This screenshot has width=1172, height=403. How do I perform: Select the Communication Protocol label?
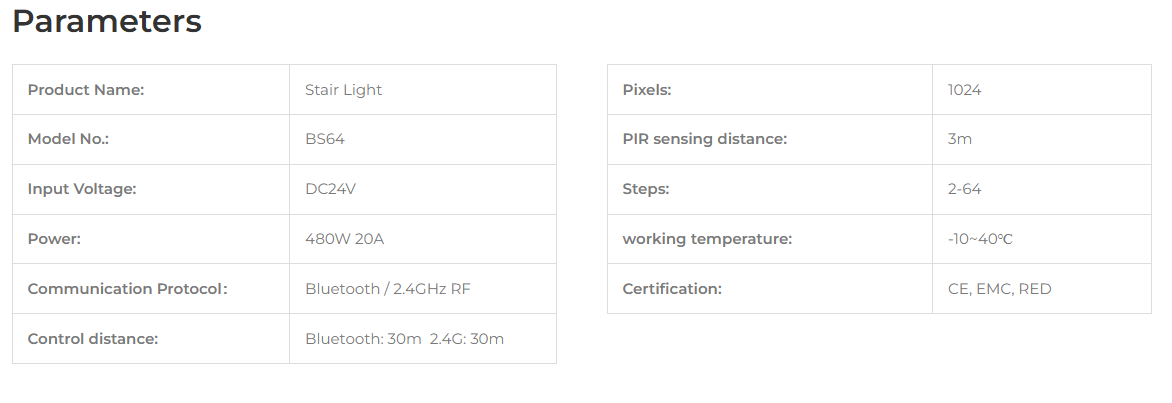(127, 289)
